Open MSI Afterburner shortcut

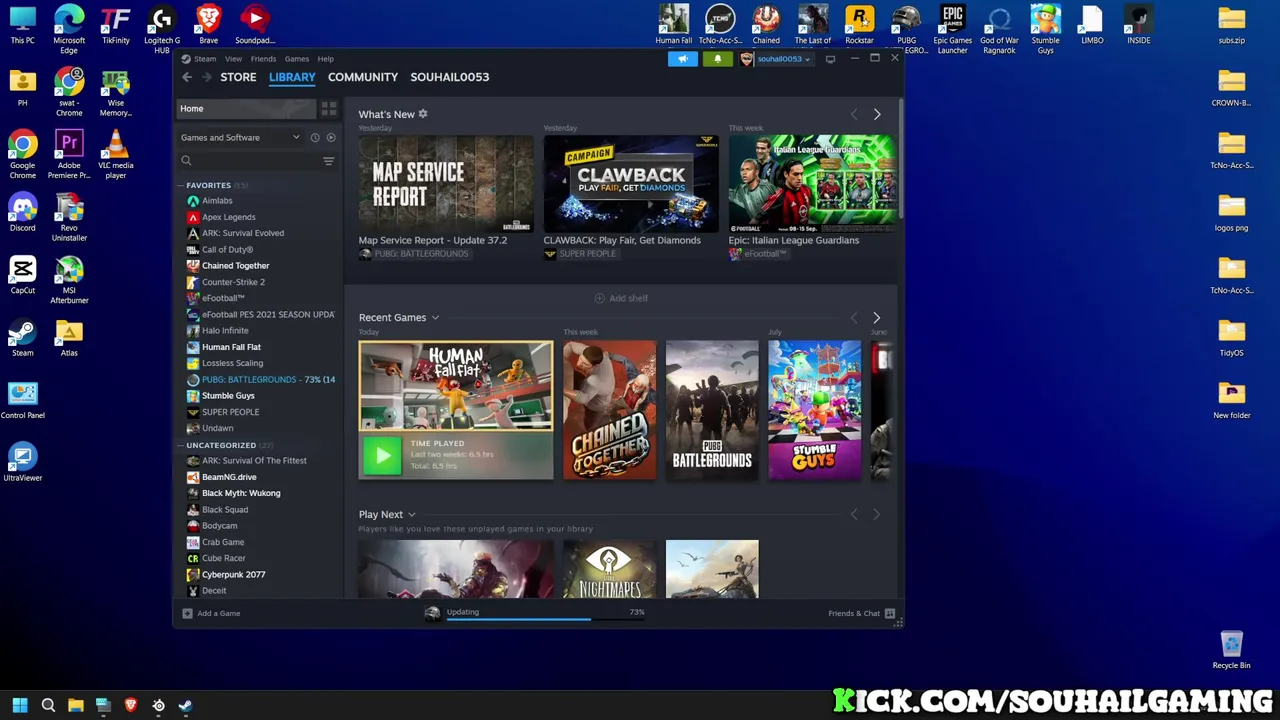(x=69, y=280)
